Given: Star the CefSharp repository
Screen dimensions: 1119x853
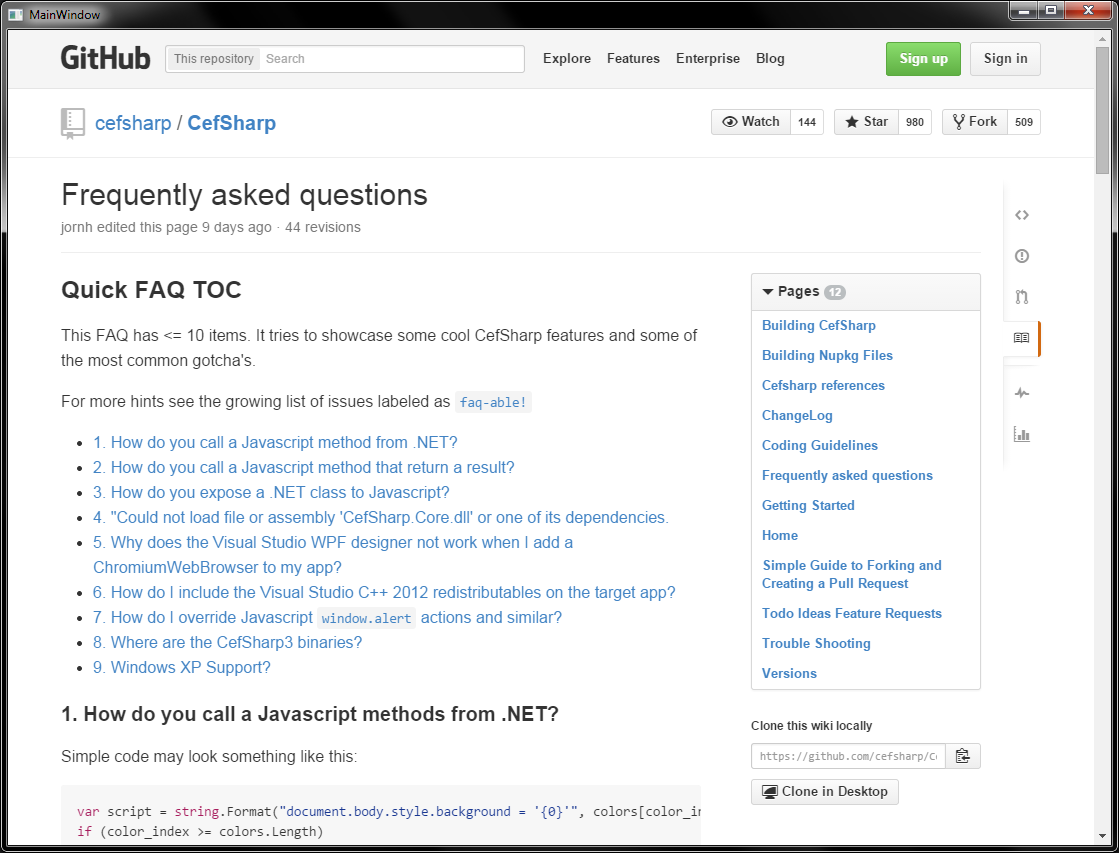Looking at the screenshot, I should (x=866, y=122).
